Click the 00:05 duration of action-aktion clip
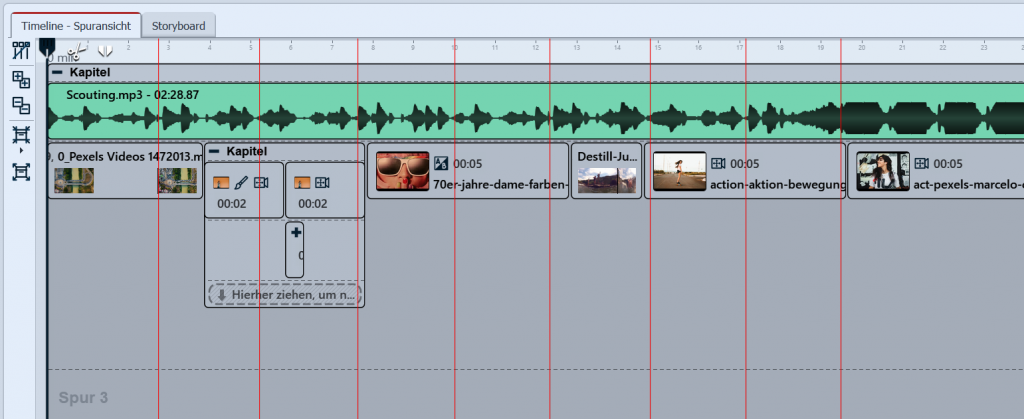Viewport: 1024px width, 419px height. 744,163
